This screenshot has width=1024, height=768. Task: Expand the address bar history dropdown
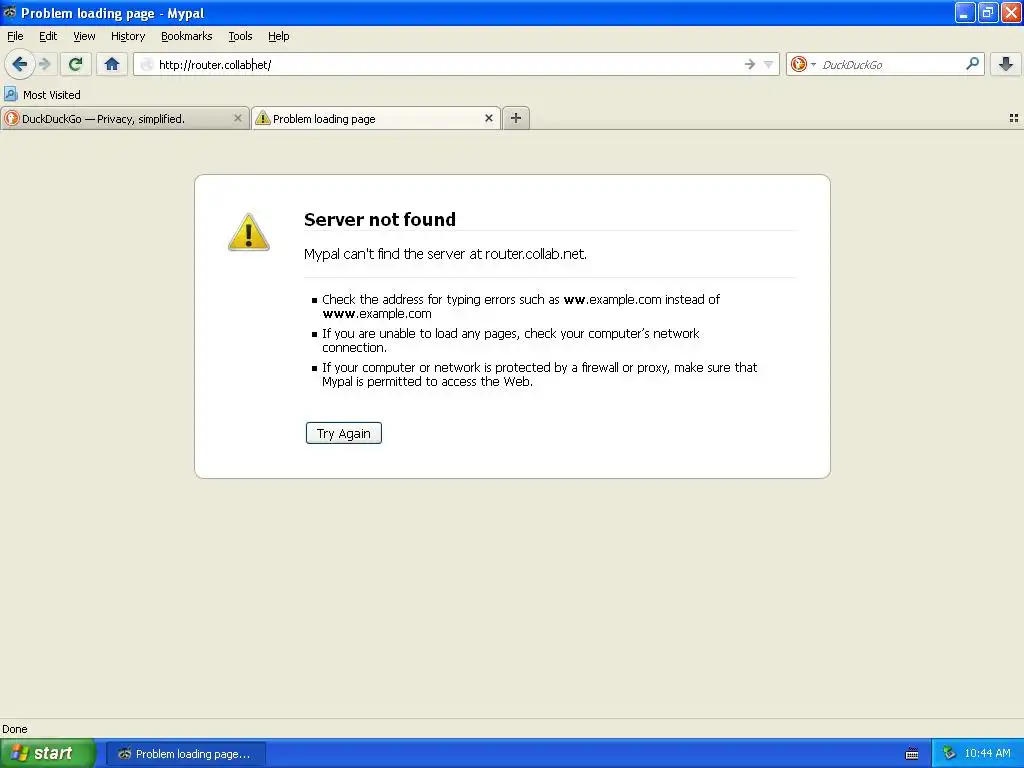[x=769, y=64]
